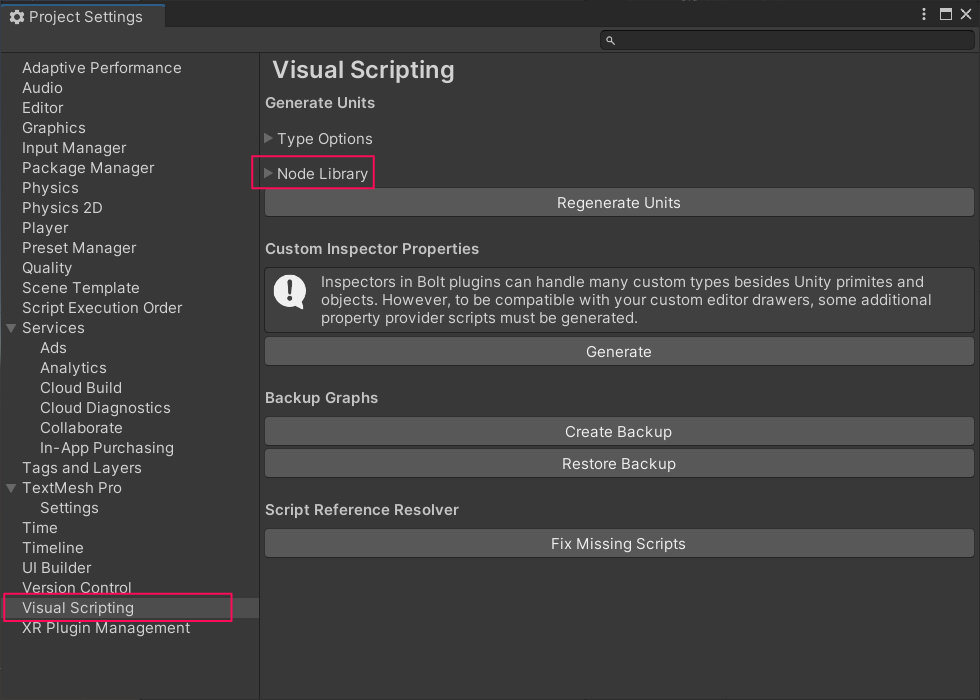Expand the Node Library foldout
Viewport: 980px width, 700px height.
269,174
